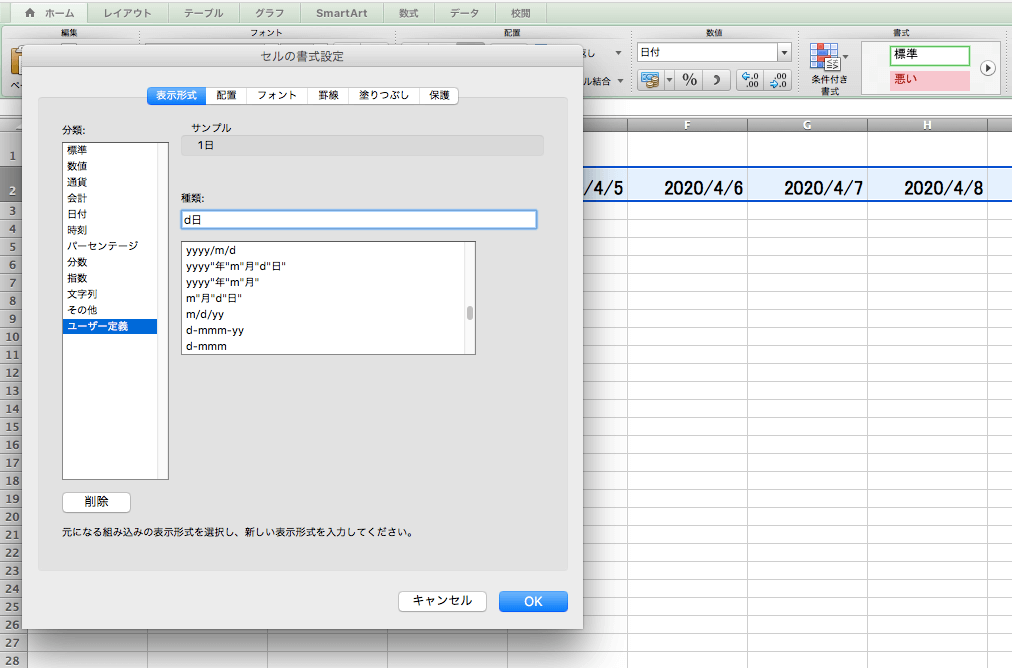Image resolution: width=1012 pixels, height=668 pixels.
Task: Select パーセンテージ in the category list
Action: (x=110, y=246)
